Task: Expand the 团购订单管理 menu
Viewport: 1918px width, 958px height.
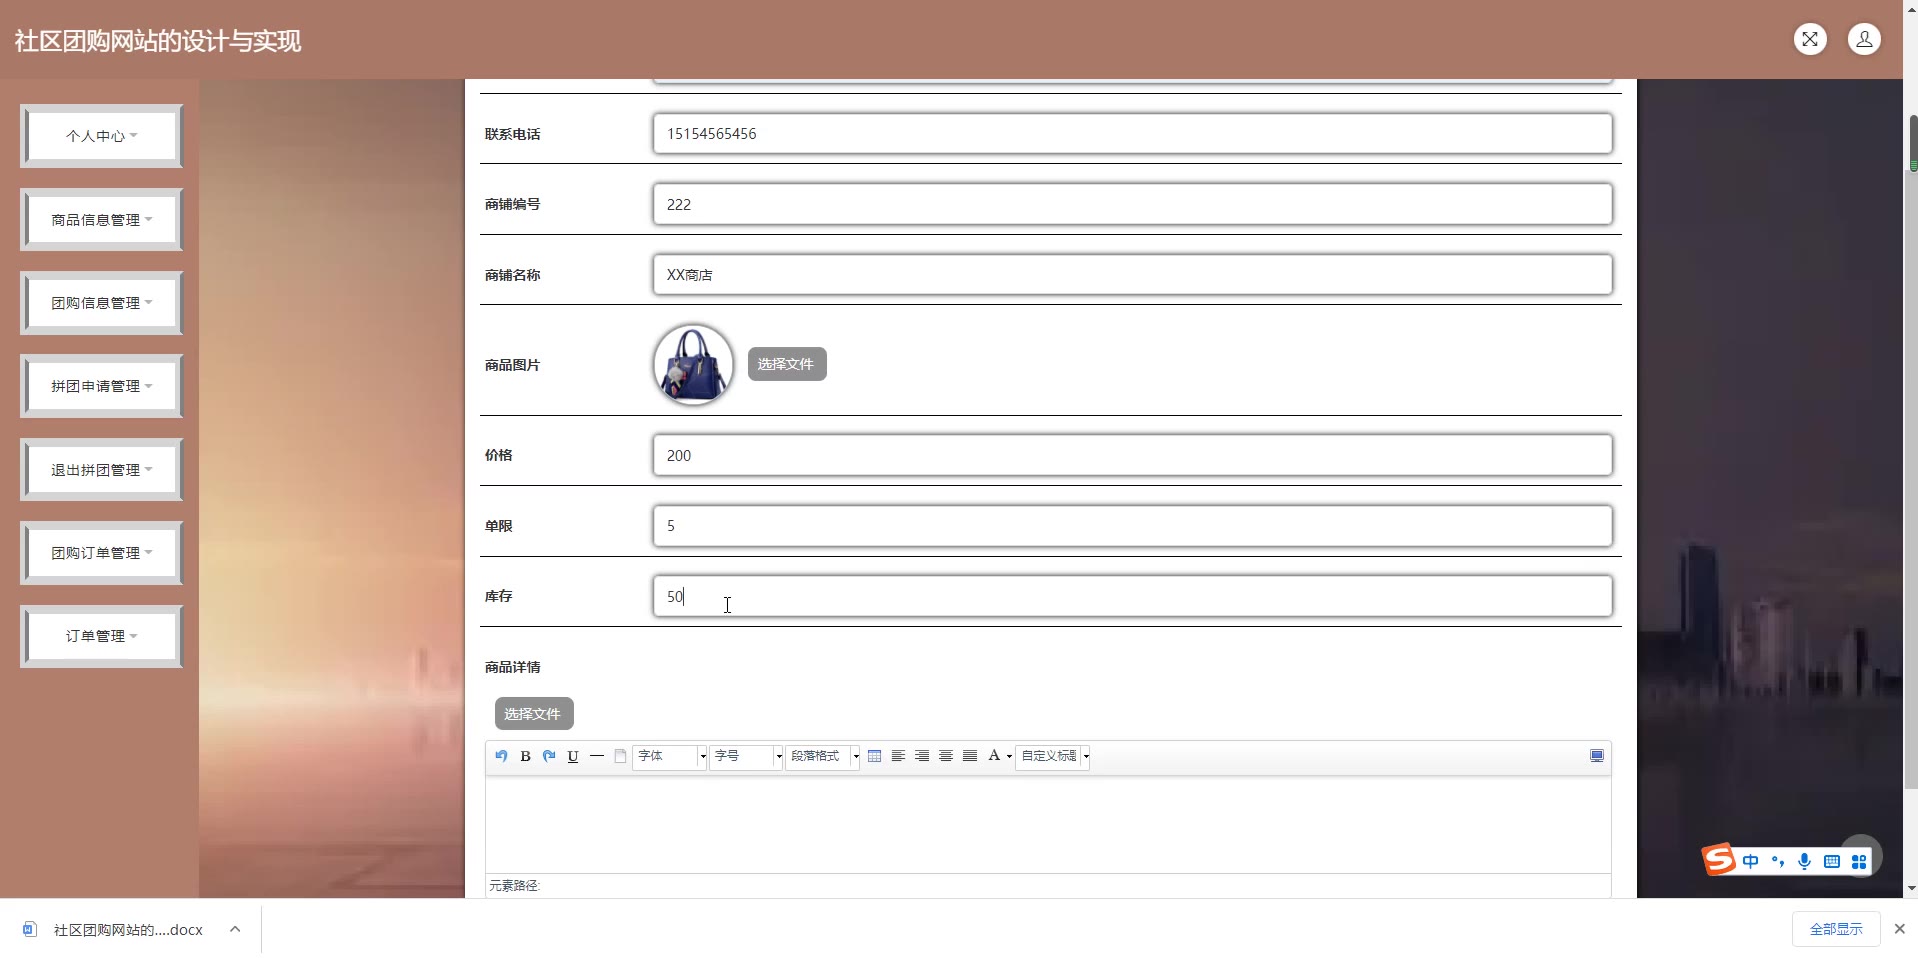Action: click(x=101, y=553)
